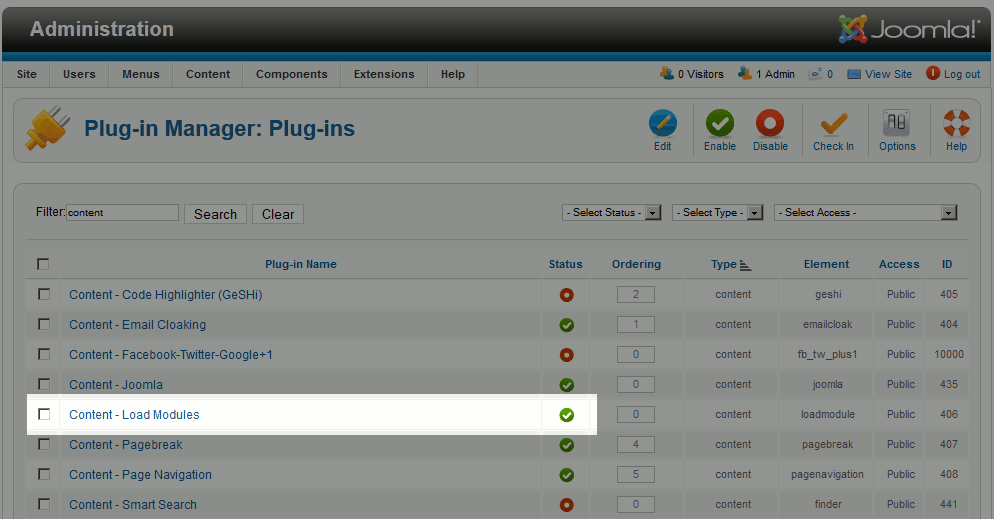The height and width of the screenshot is (519, 994).
Task: Check the Content - Joomla row checkbox
Action: [44, 384]
